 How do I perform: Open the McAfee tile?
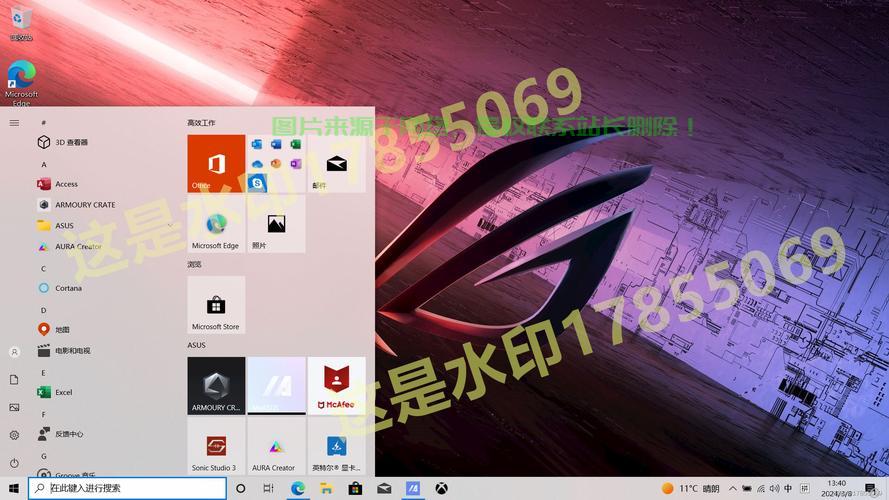point(337,385)
